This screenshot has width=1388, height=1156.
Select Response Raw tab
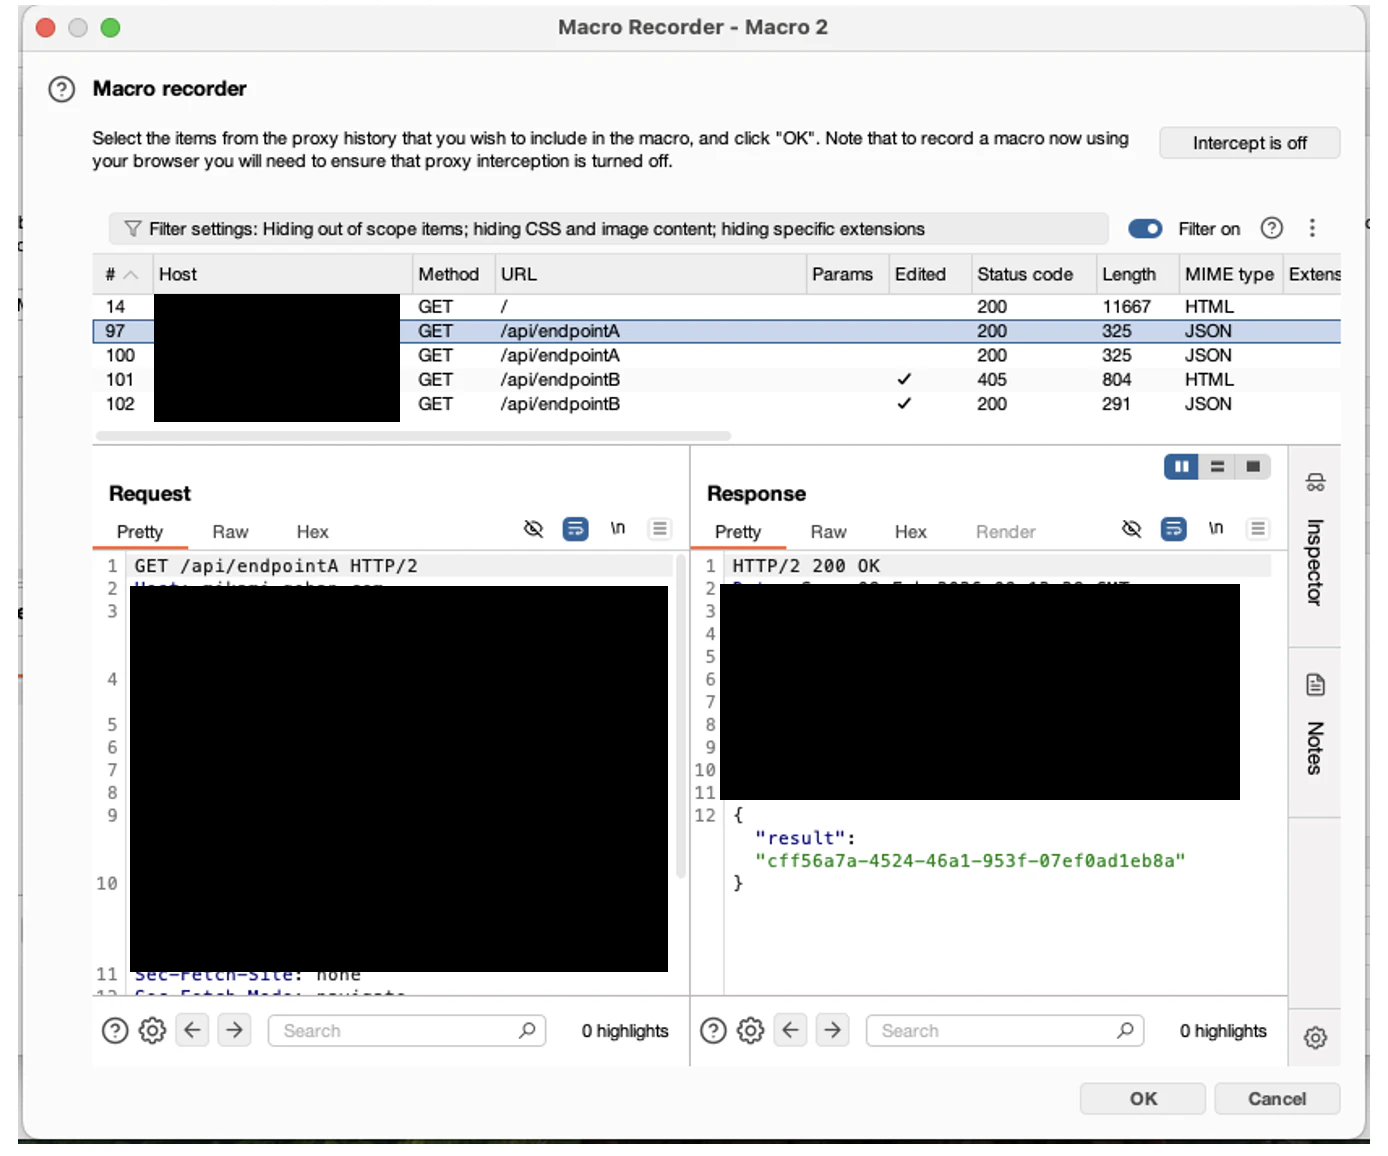(828, 532)
